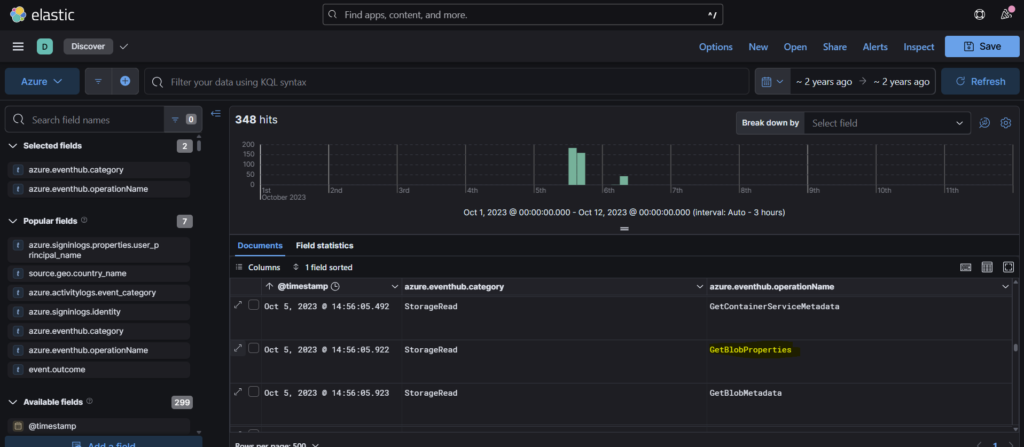Click the tallest green histogram bar
Screen dimensions: 1024x447
[x=573, y=166]
